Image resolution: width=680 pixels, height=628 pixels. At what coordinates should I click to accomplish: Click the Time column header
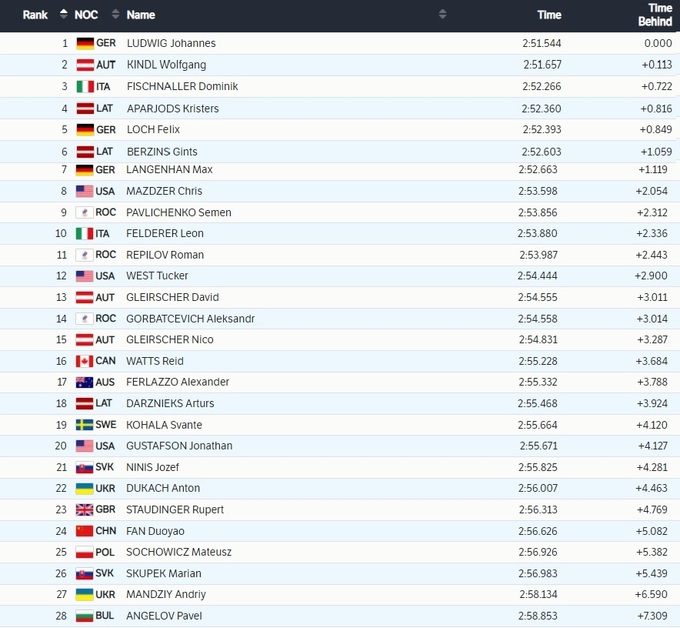tap(549, 15)
